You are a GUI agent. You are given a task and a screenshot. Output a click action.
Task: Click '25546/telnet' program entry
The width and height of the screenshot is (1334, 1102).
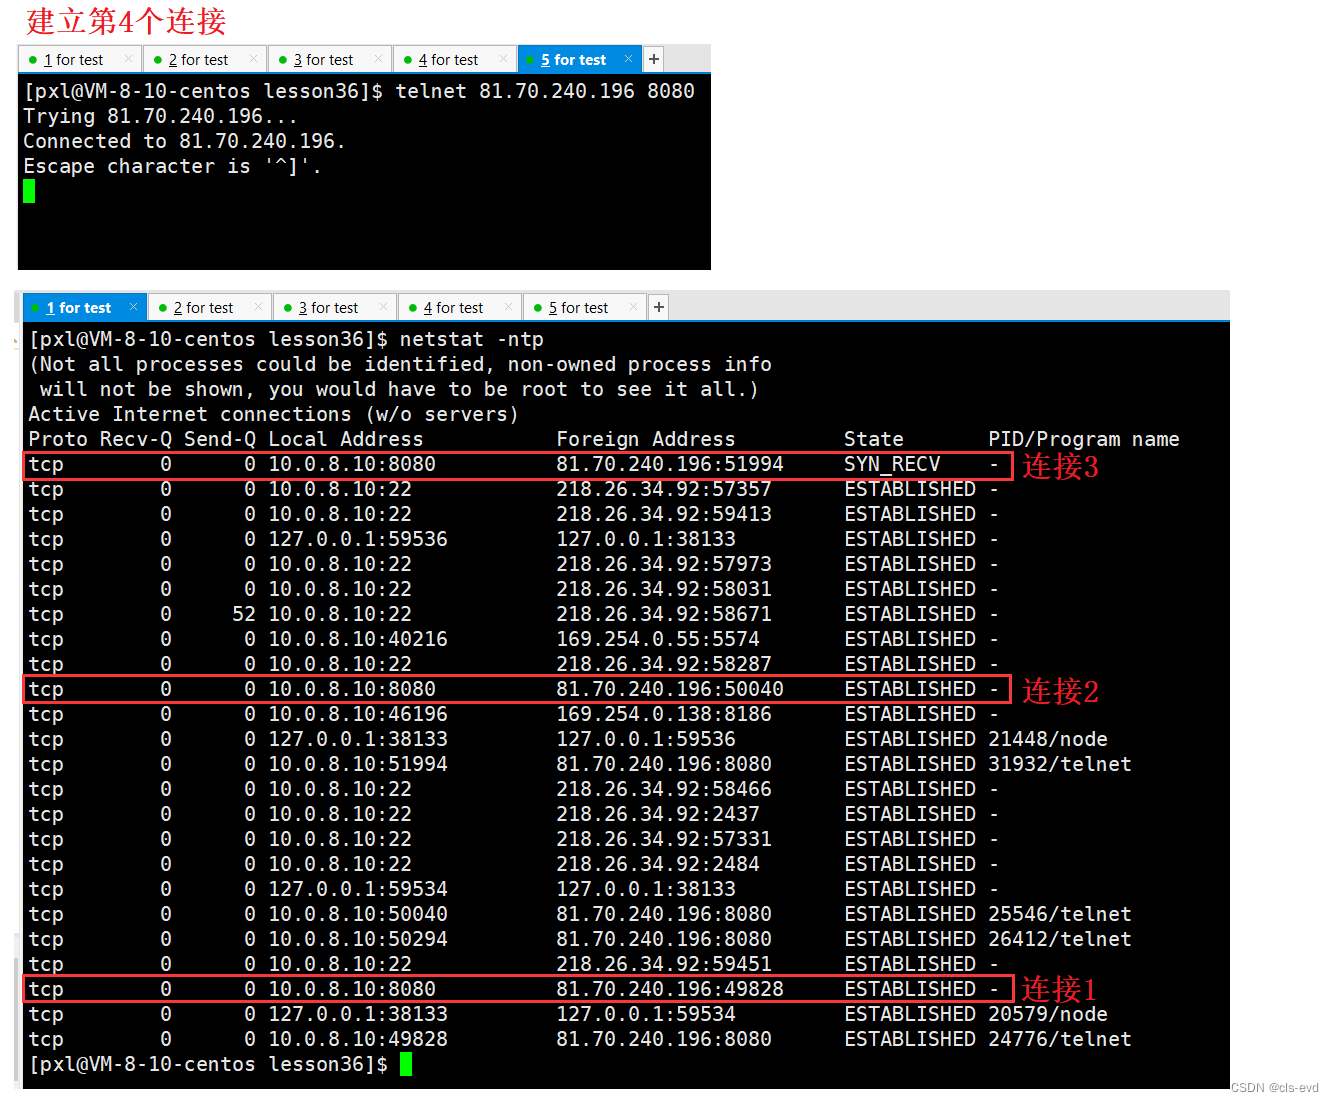[1060, 914]
